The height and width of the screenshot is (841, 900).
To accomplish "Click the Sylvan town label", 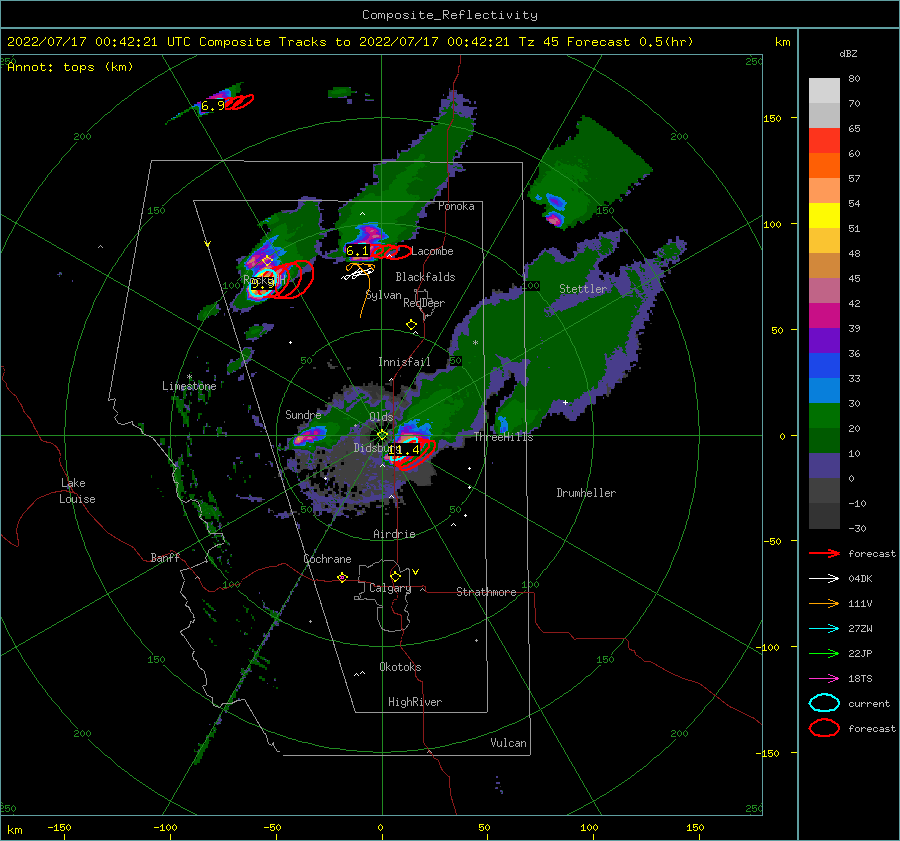I will 383,295.
